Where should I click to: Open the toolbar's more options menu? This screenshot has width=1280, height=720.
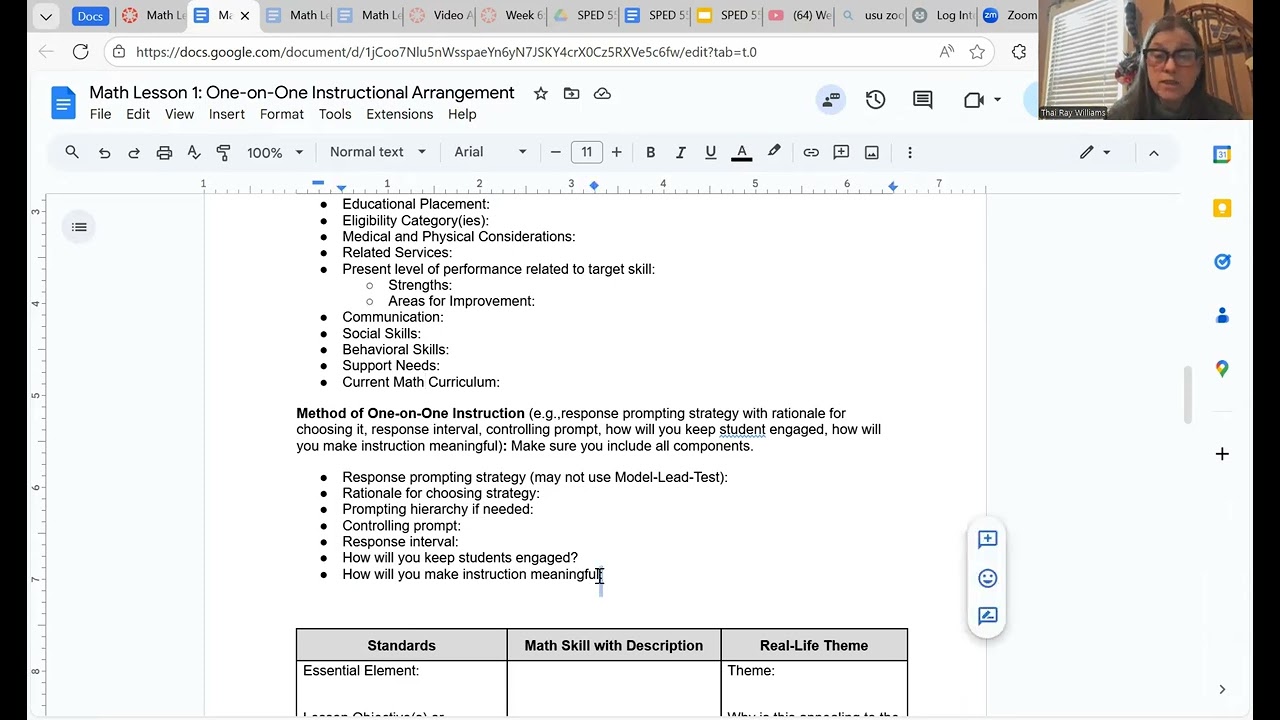pos(910,152)
